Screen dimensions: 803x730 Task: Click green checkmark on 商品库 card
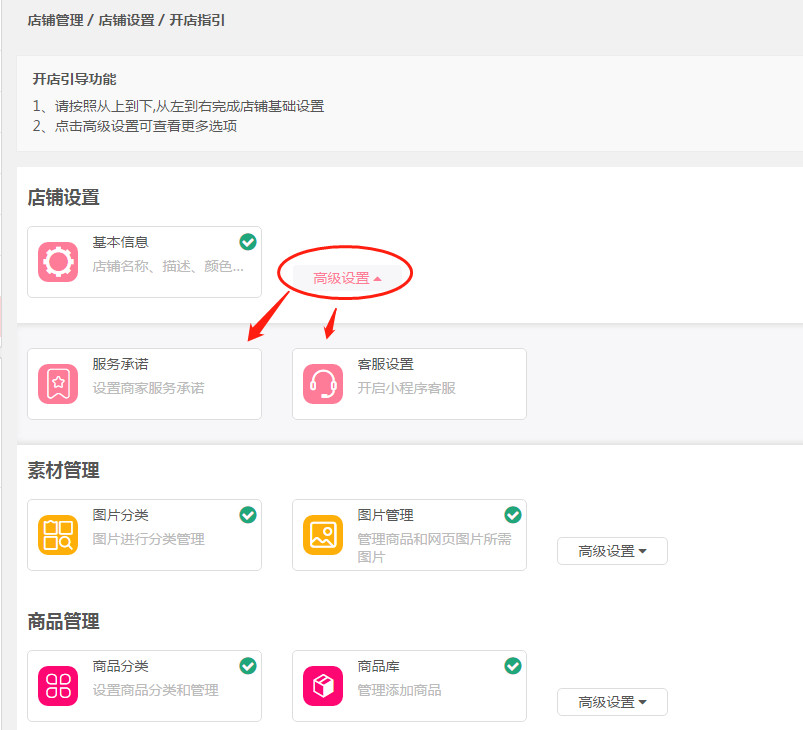(x=513, y=666)
